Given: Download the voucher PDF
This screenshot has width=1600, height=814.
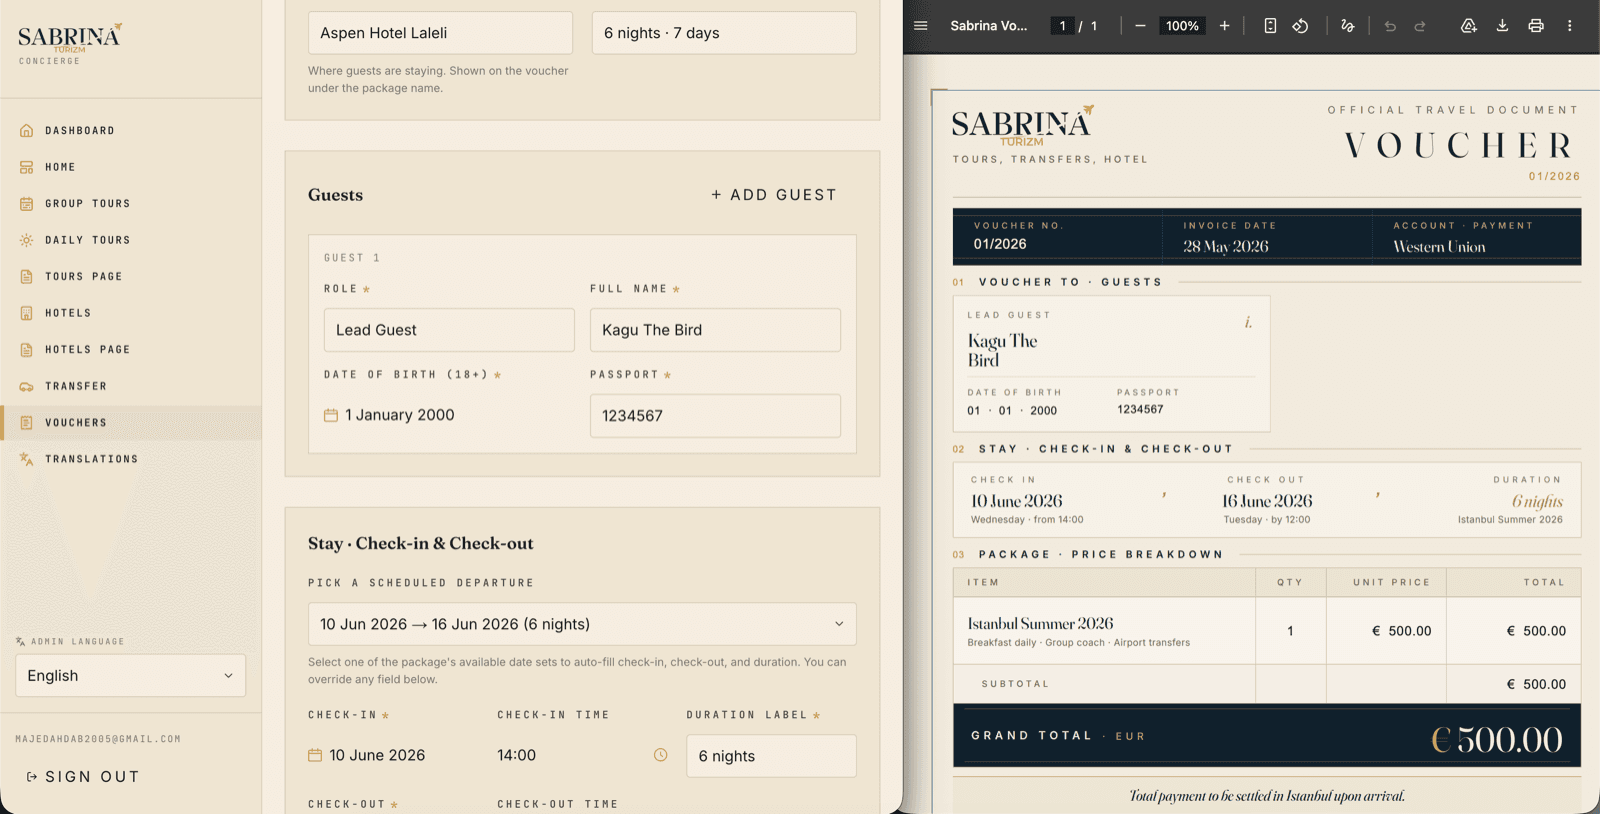Looking at the screenshot, I should tap(1502, 26).
